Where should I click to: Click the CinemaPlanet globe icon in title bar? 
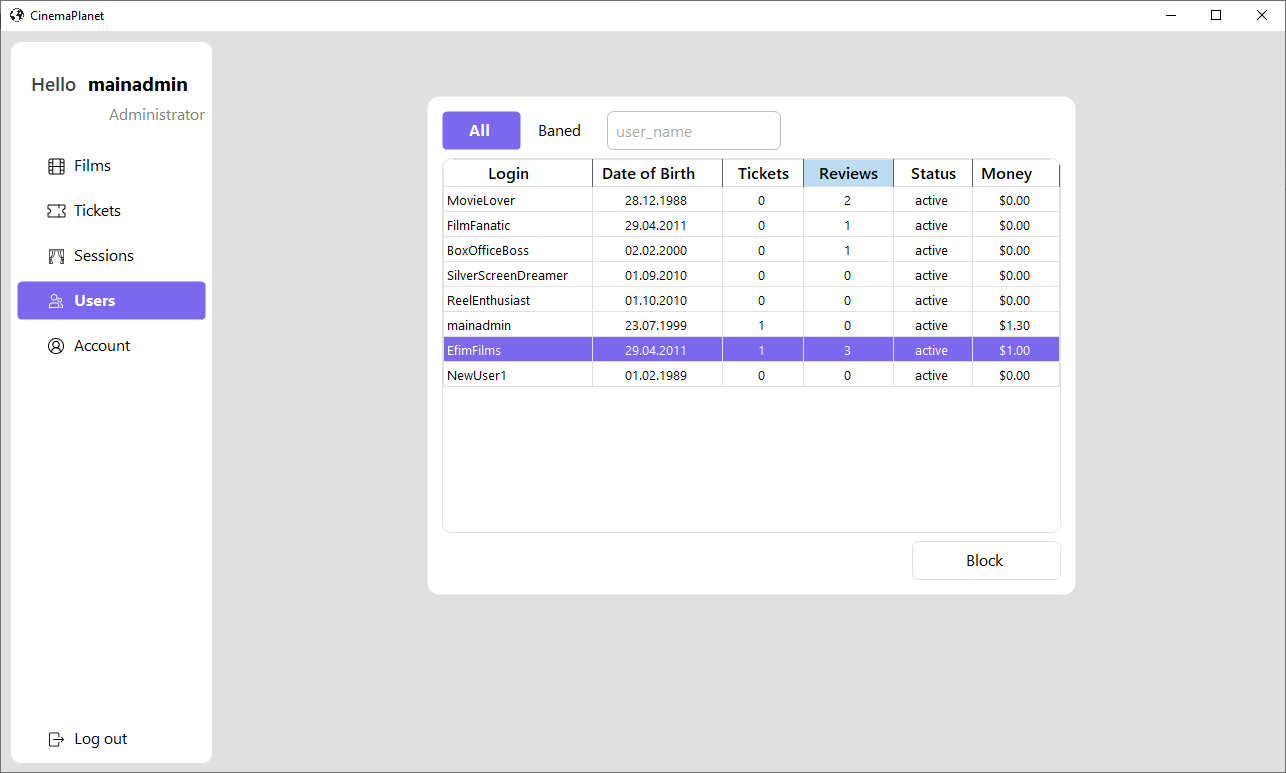[x=16, y=15]
